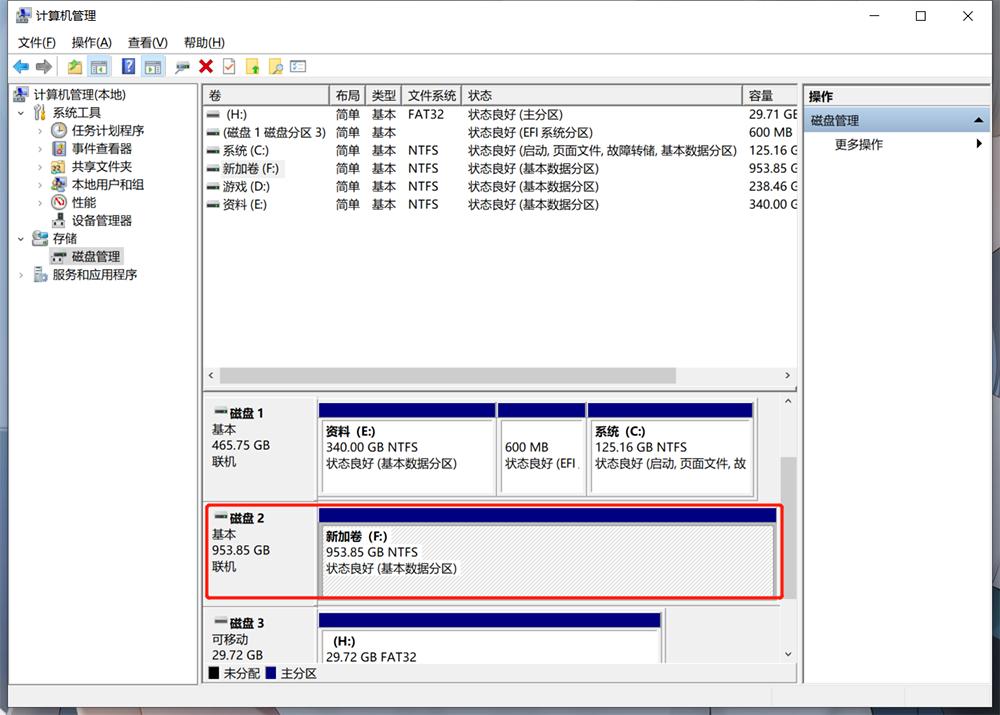Image resolution: width=1000 pixels, height=715 pixels.
Task: Collapse the 系统工具 tree branch
Action: tap(21, 111)
